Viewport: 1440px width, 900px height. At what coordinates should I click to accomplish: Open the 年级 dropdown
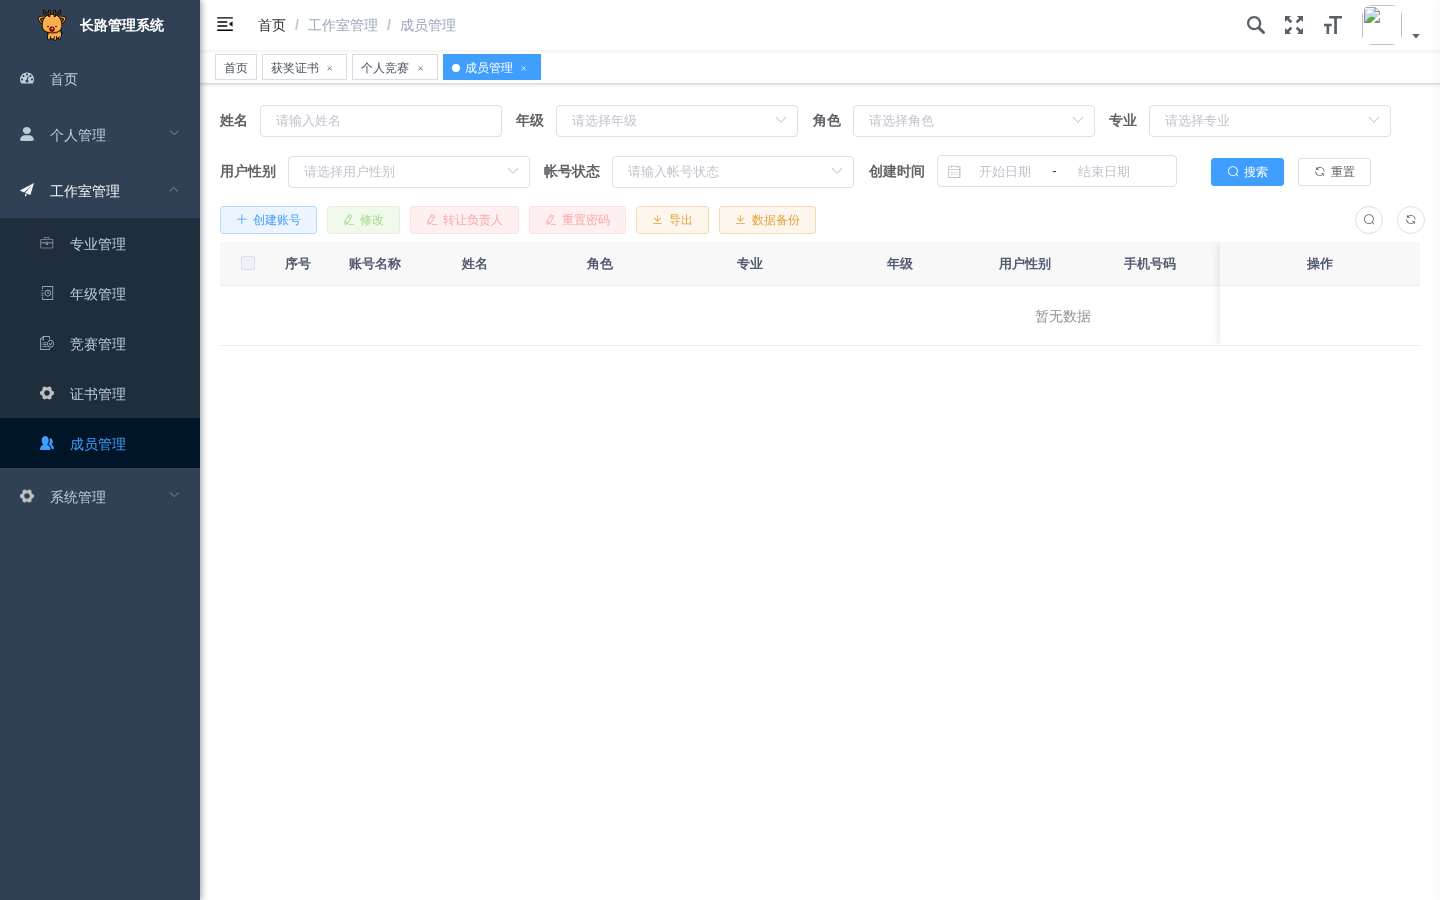tap(677, 121)
